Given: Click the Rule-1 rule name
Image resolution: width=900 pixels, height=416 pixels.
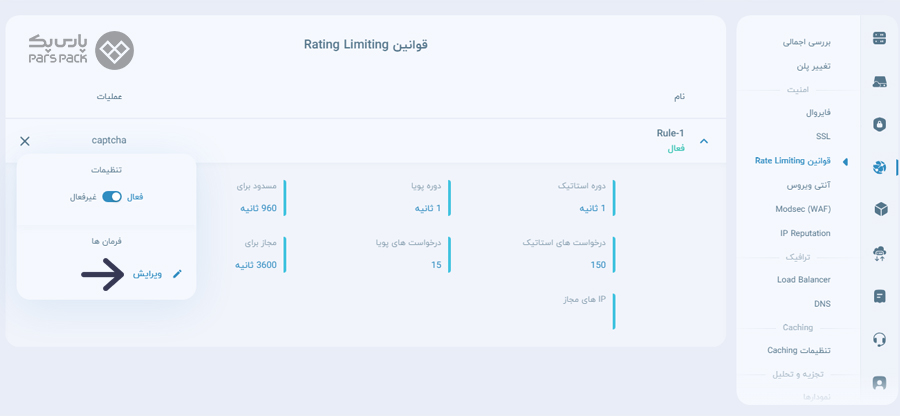Looking at the screenshot, I should (x=670, y=133).
